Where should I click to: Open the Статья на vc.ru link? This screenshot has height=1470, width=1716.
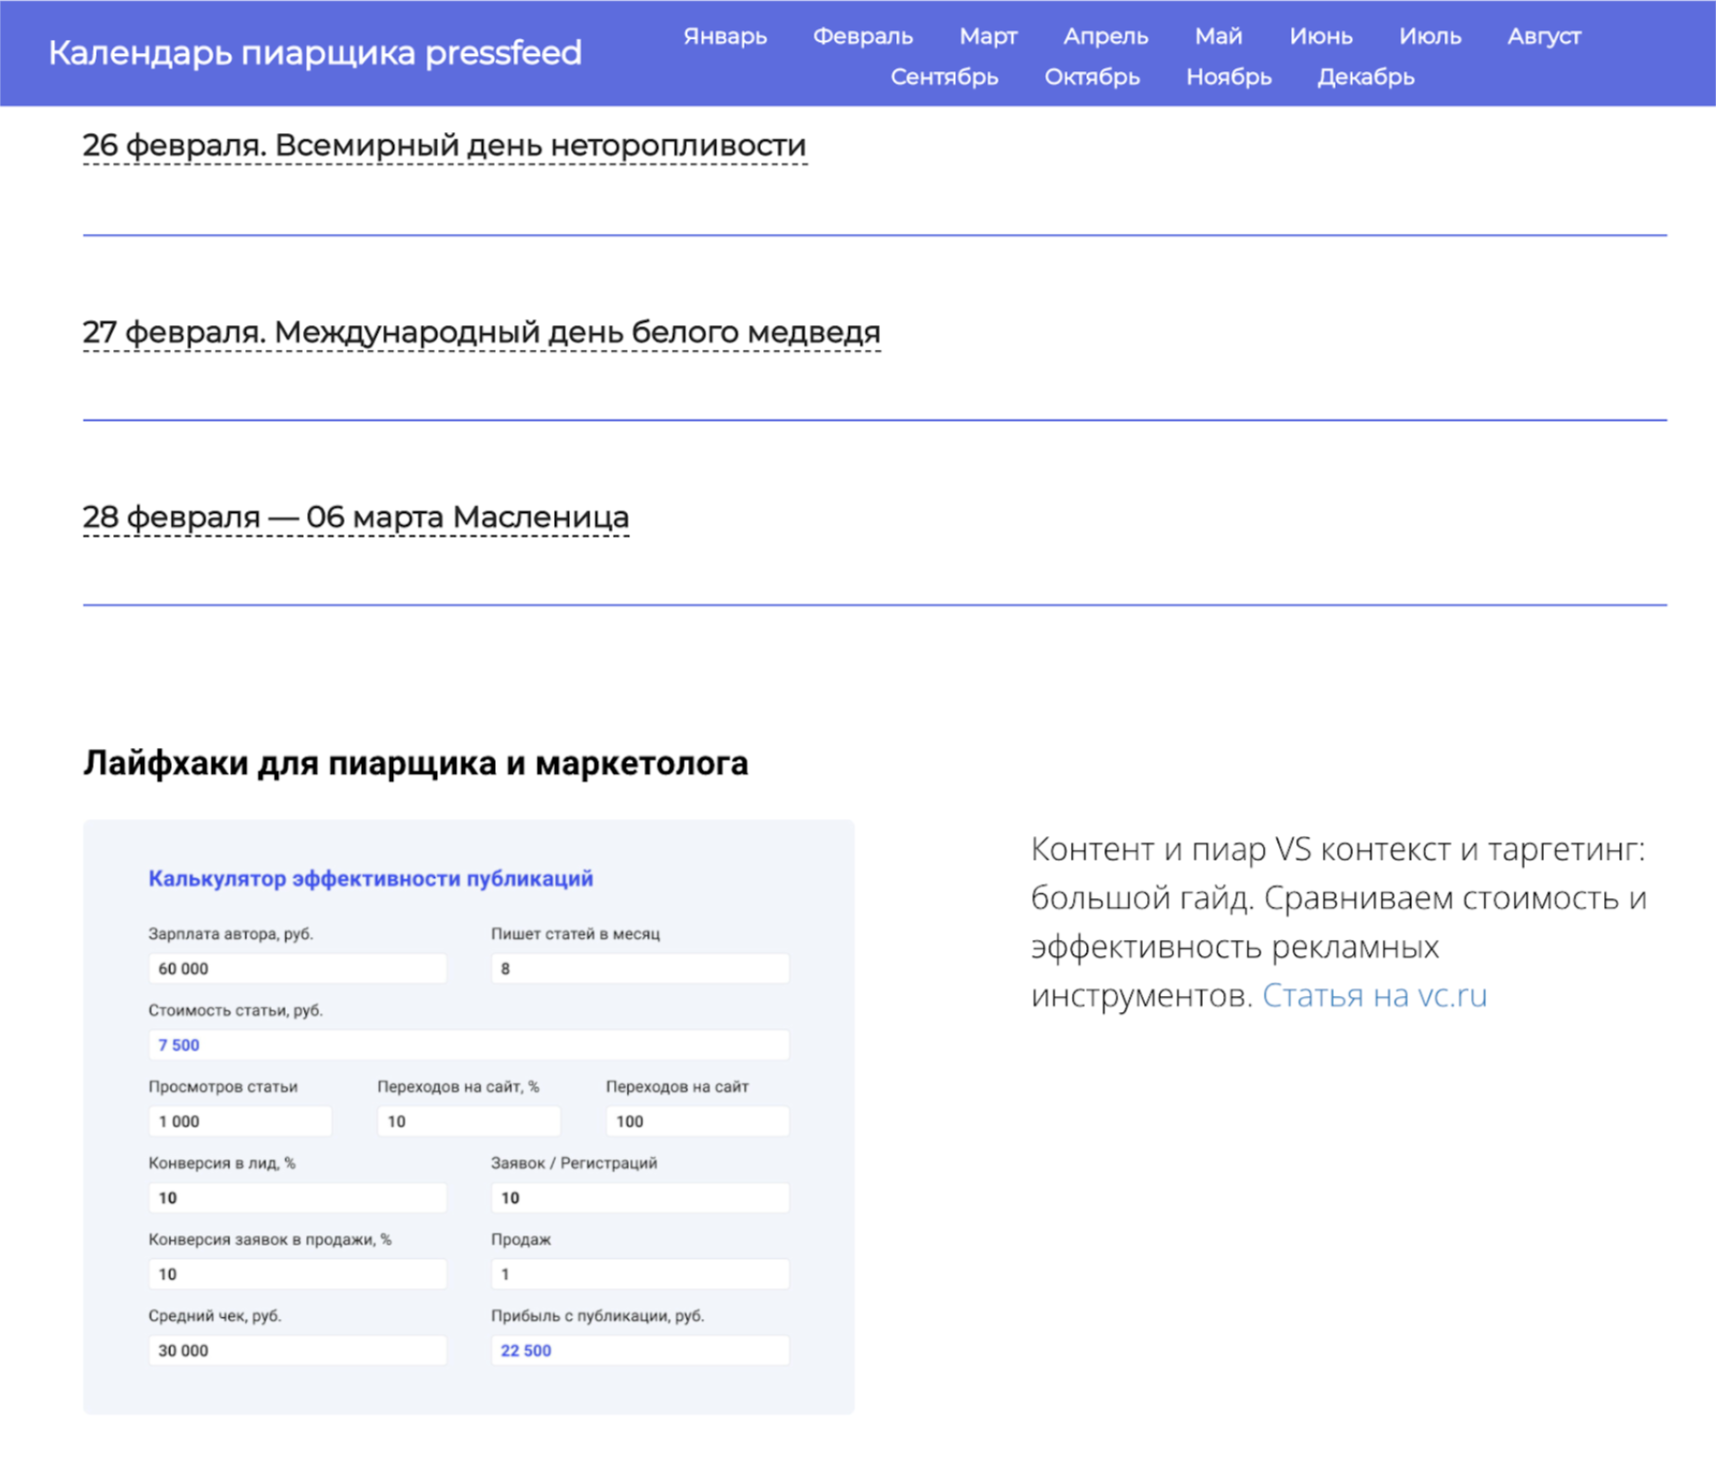coord(1374,996)
